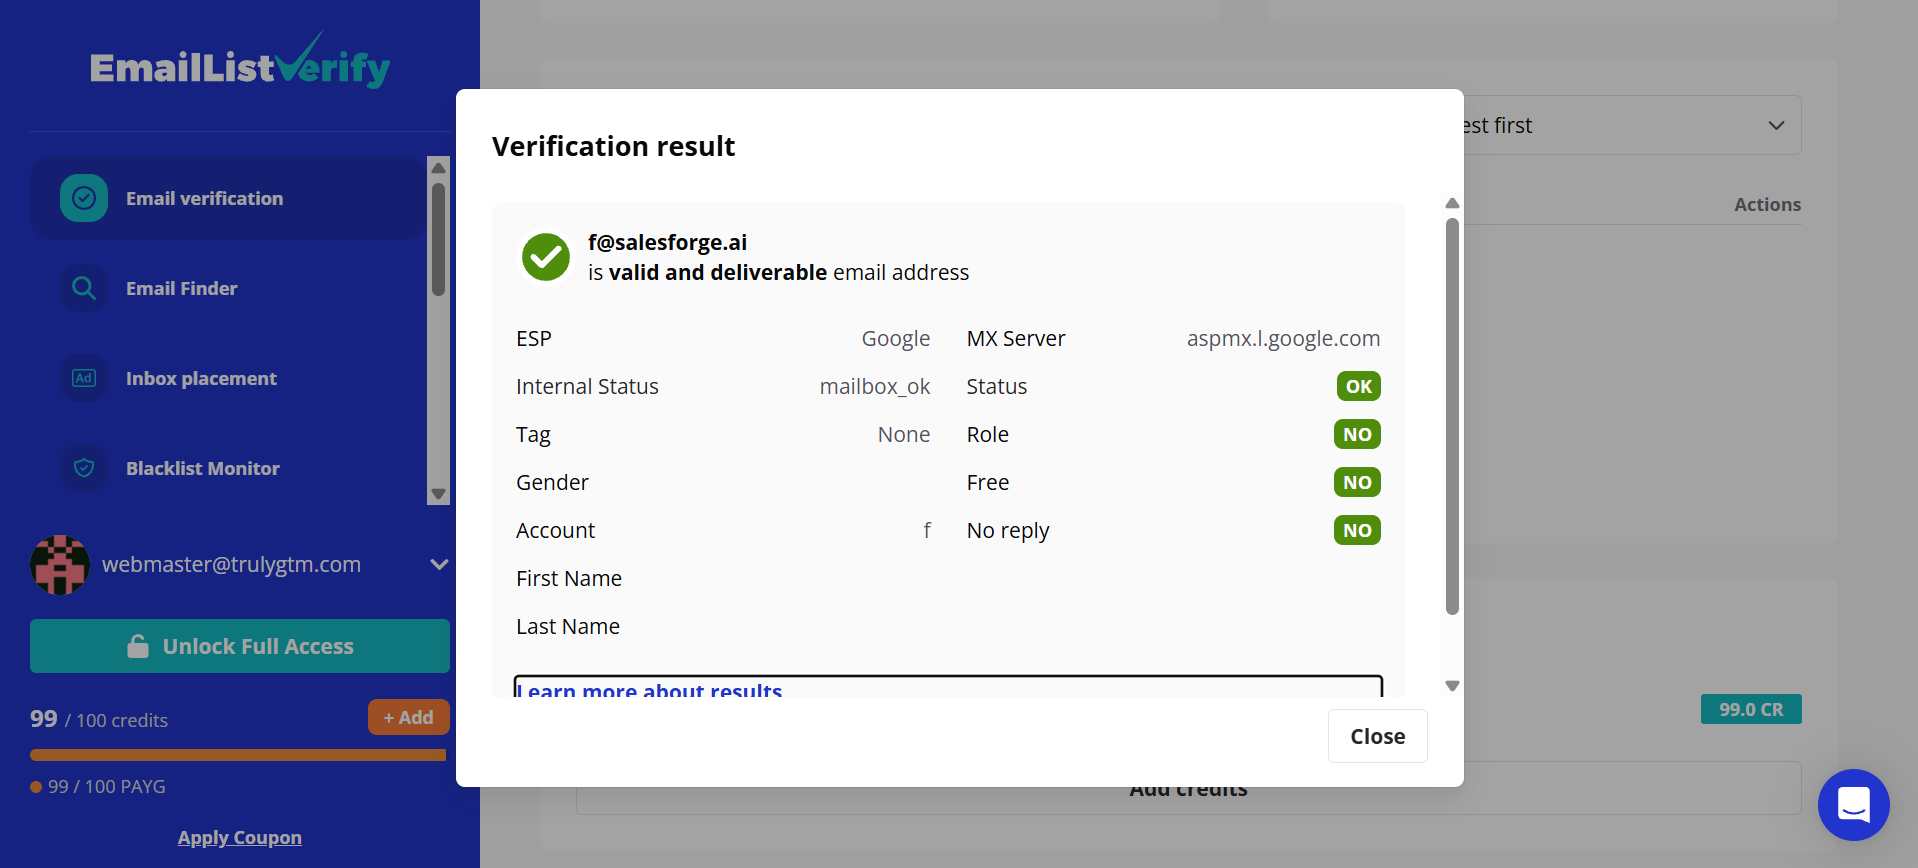Click the Last Name label
Screen dimensions: 1918x868
point(568,626)
